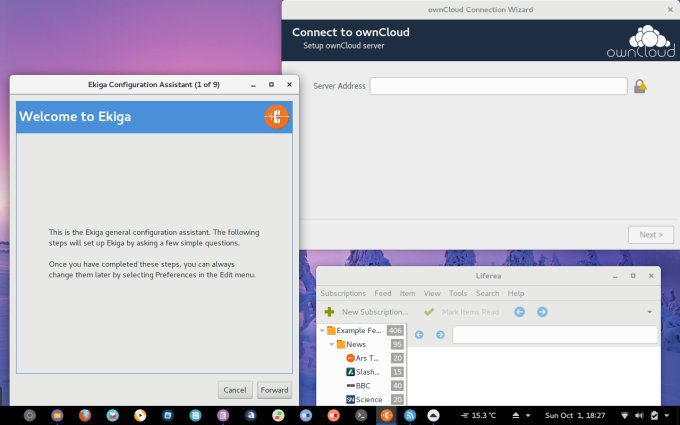This screenshot has width=680, height=425.
Task: Launch Firefox from the bottom panel
Action: [x=85, y=415]
